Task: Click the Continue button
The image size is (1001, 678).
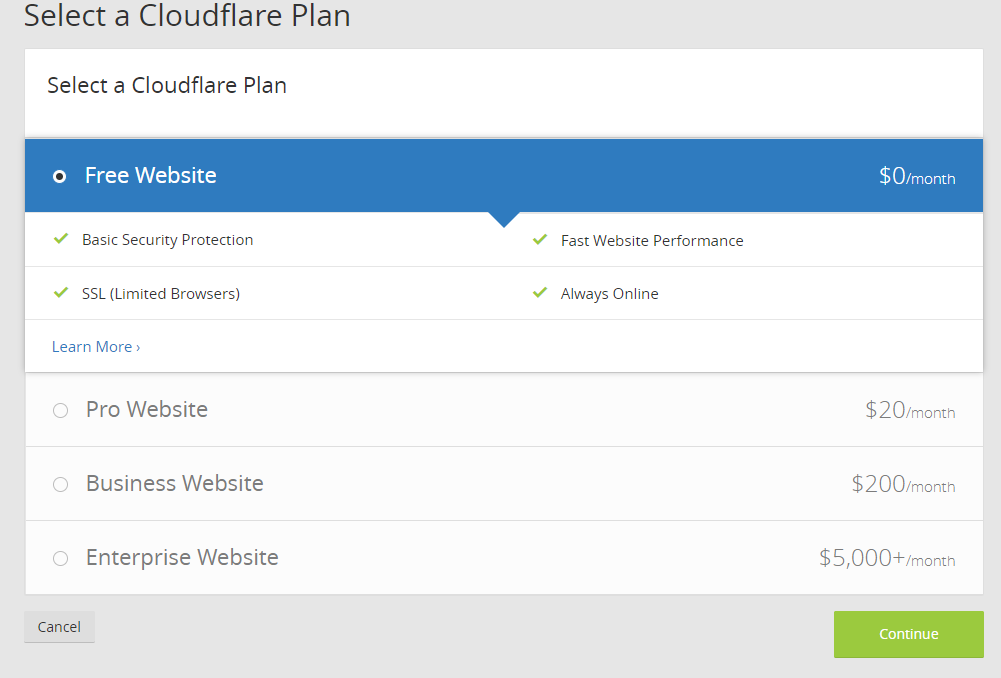Action: tap(908, 634)
